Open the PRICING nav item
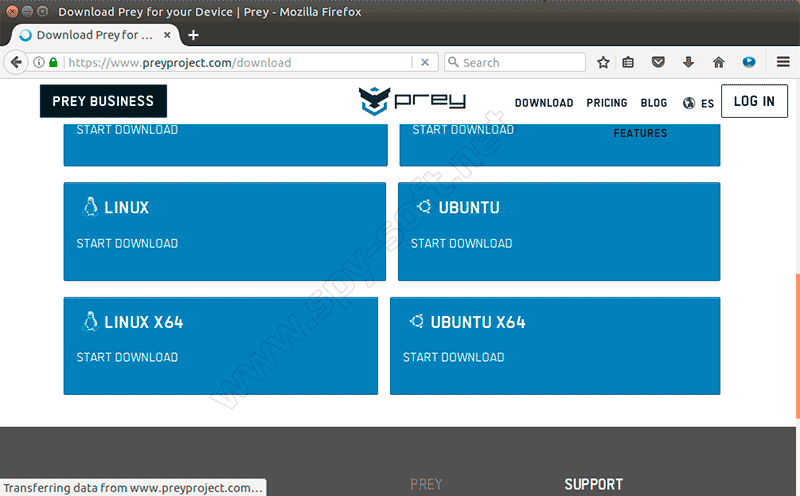 click(607, 103)
